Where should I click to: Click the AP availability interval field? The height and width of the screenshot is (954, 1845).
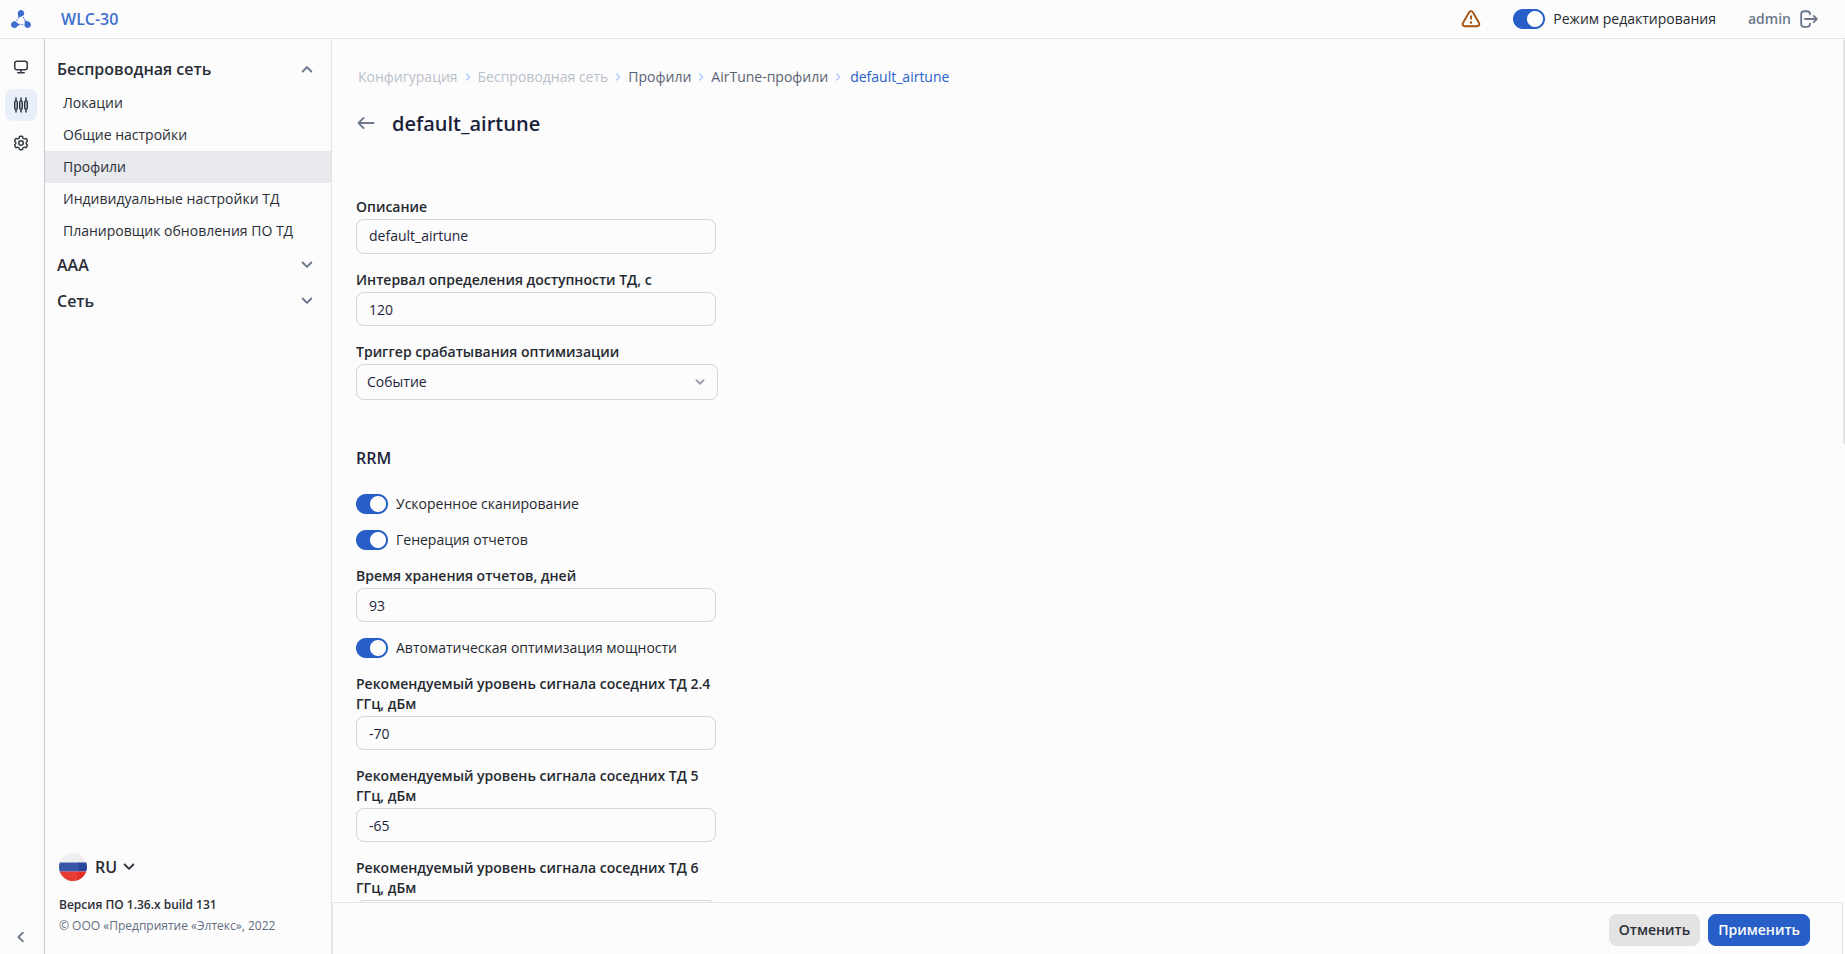[536, 310]
